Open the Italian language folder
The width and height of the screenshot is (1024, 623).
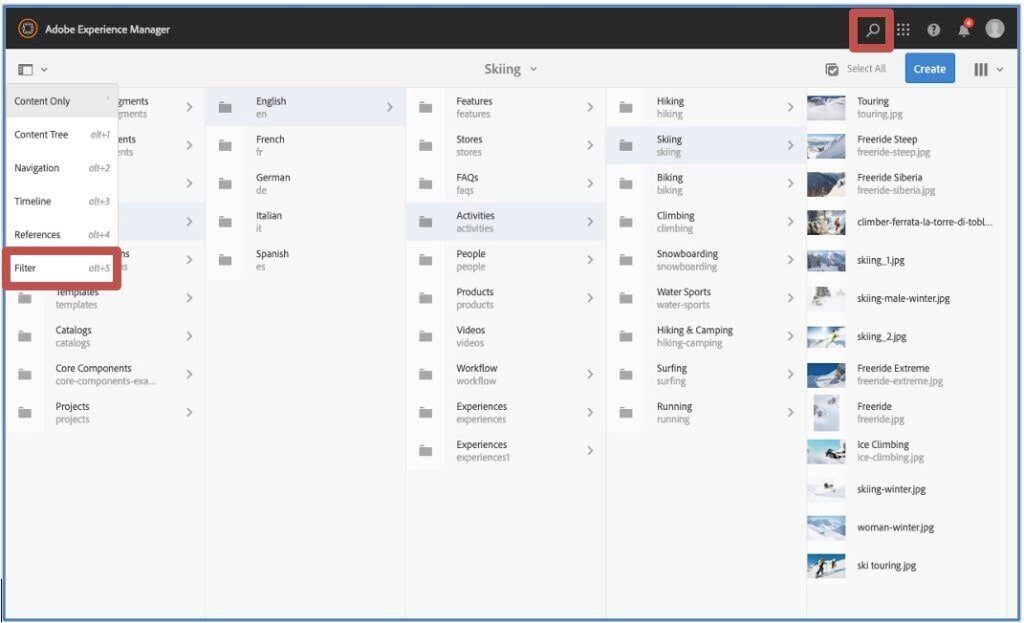(x=305, y=221)
